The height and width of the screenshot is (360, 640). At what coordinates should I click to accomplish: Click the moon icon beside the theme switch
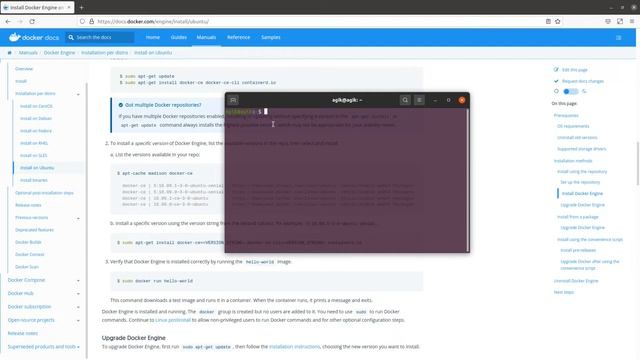[584, 91]
